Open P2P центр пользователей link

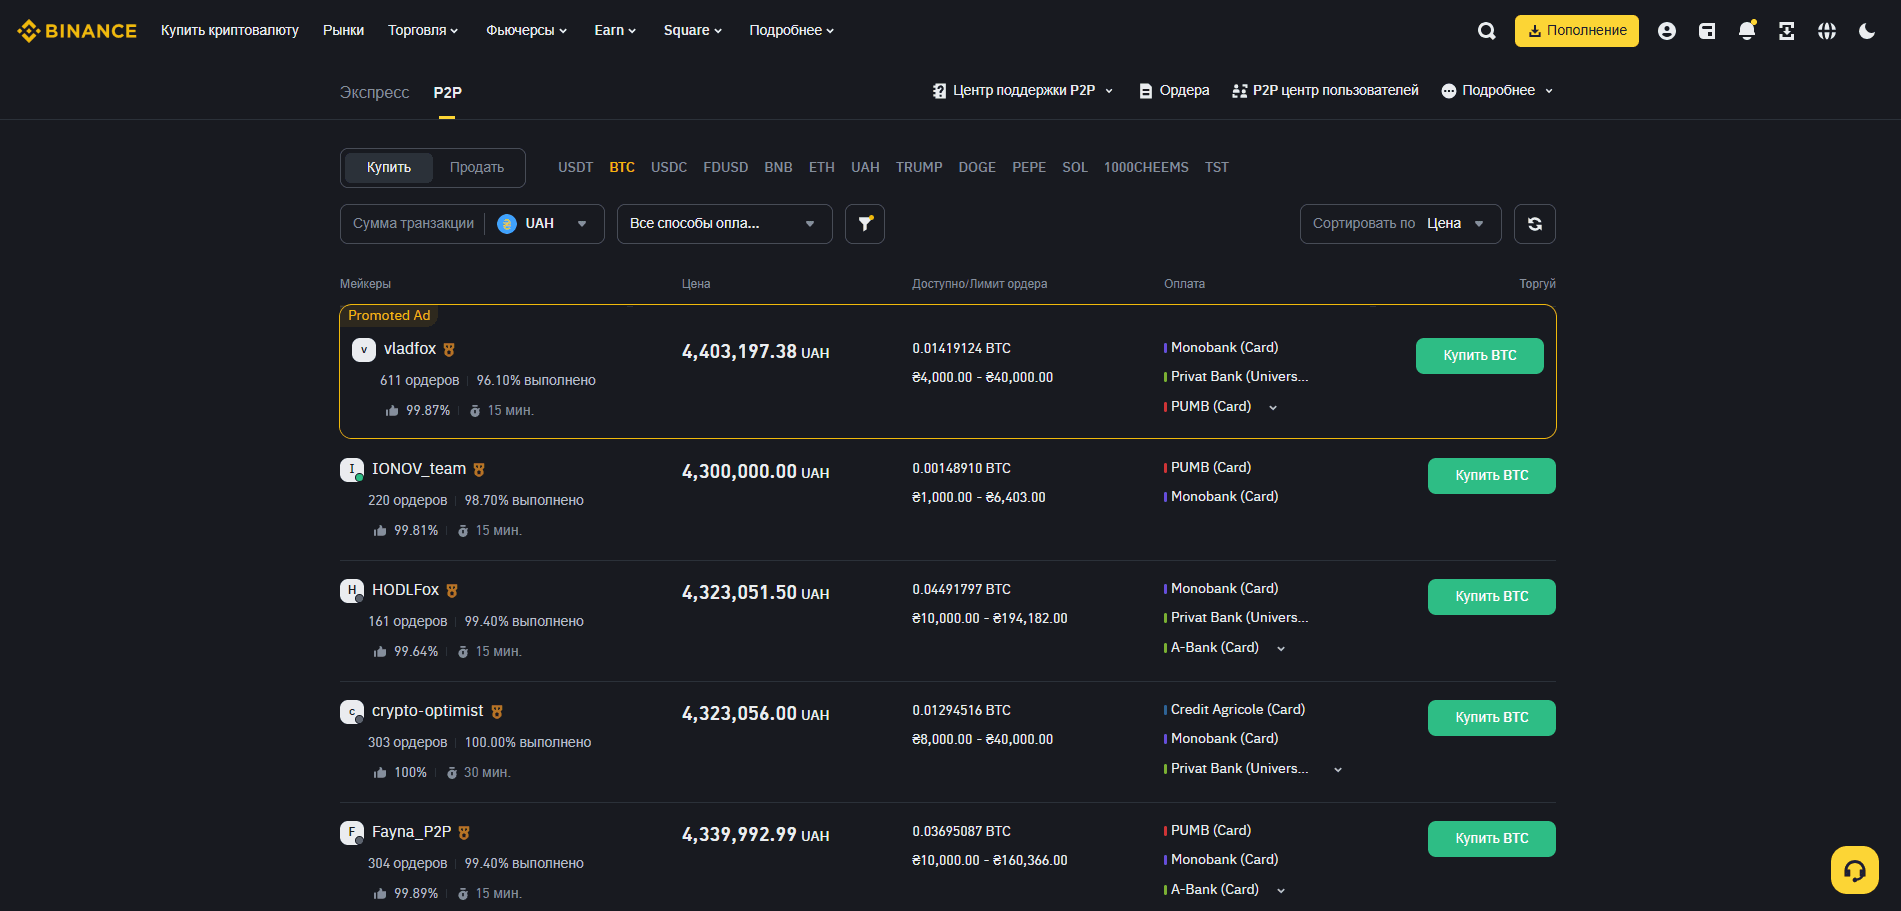[x=1325, y=91]
